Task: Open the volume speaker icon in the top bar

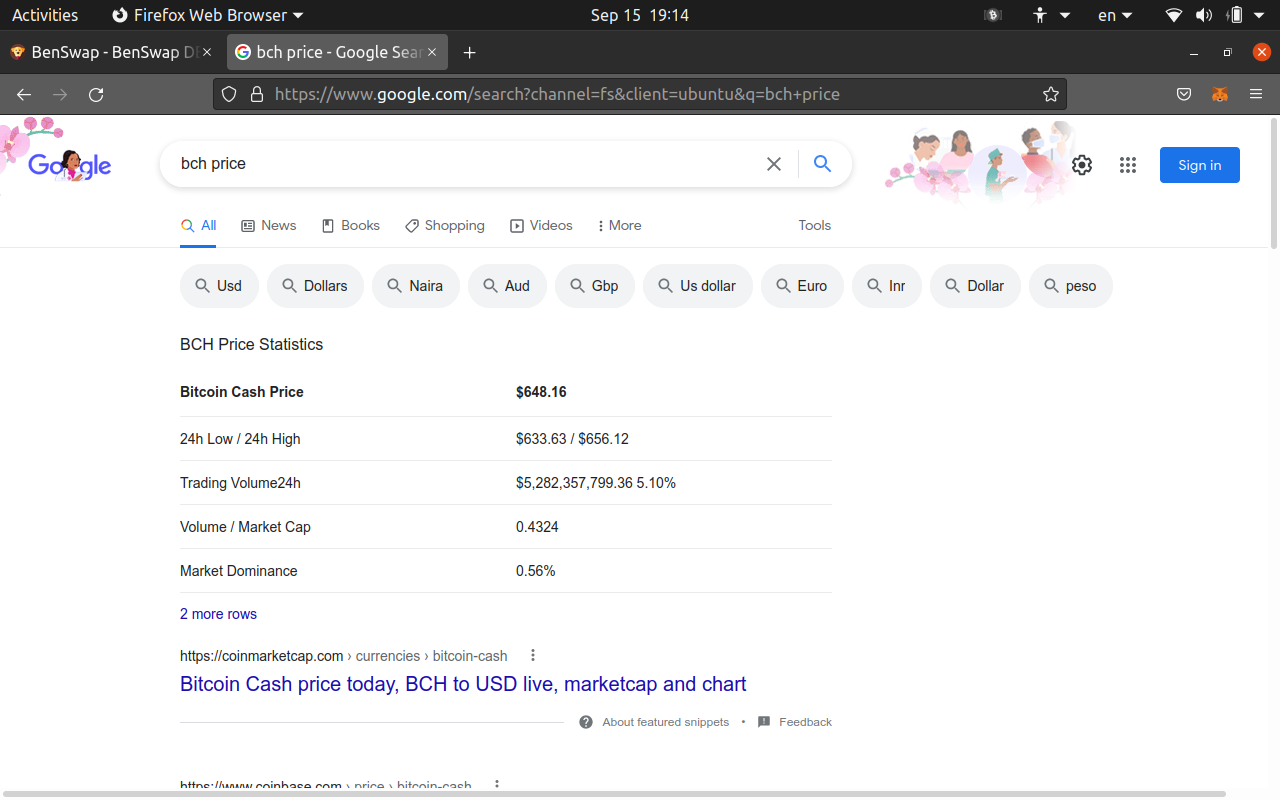Action: pos(1203,15)
